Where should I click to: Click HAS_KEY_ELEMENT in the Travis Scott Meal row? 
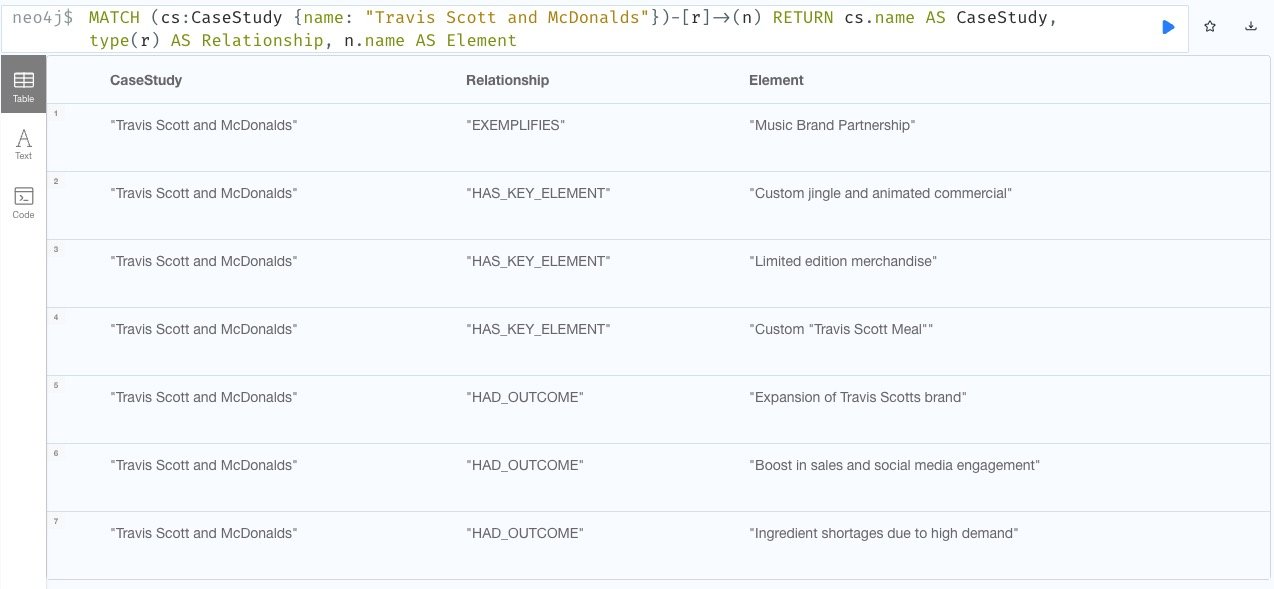538,329
